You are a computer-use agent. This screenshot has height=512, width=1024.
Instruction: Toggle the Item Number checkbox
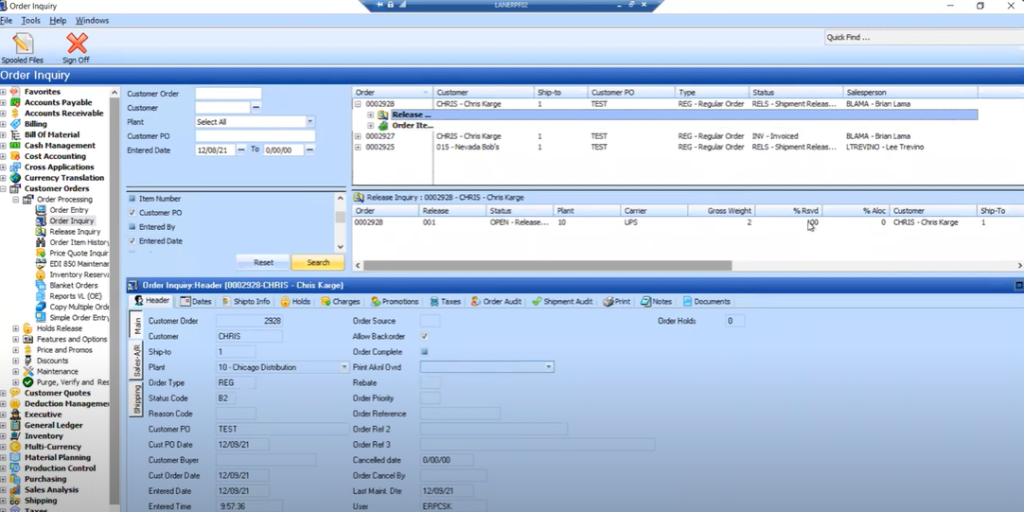pos(132,199)
